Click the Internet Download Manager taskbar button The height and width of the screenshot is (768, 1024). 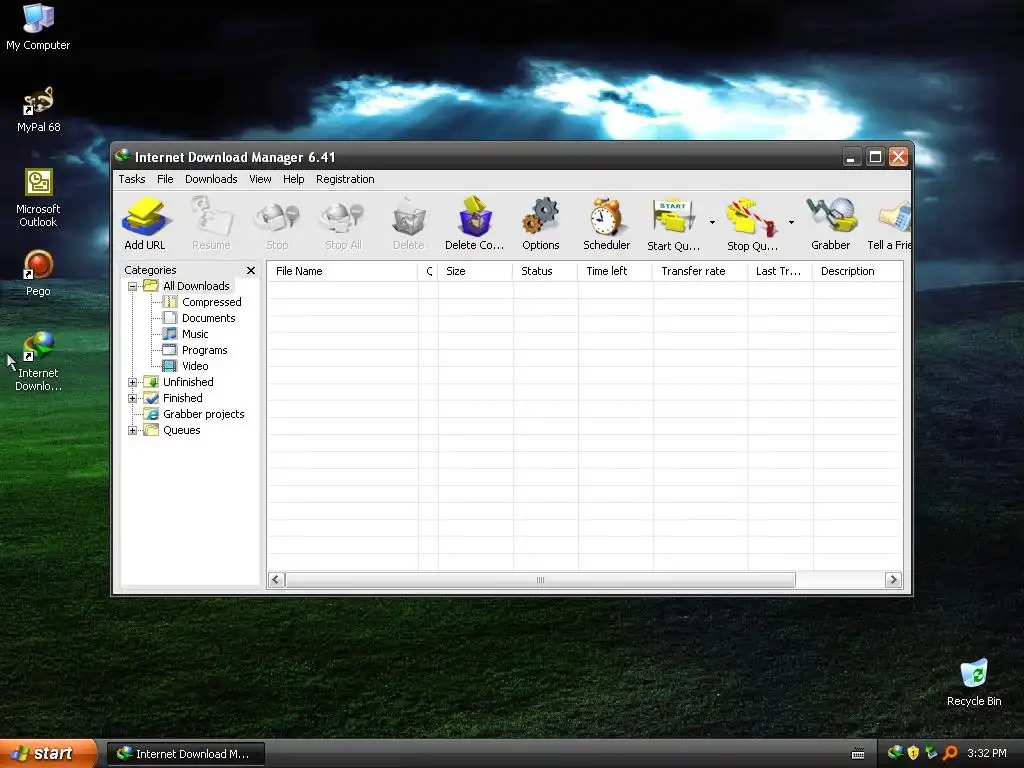point(185,754)
